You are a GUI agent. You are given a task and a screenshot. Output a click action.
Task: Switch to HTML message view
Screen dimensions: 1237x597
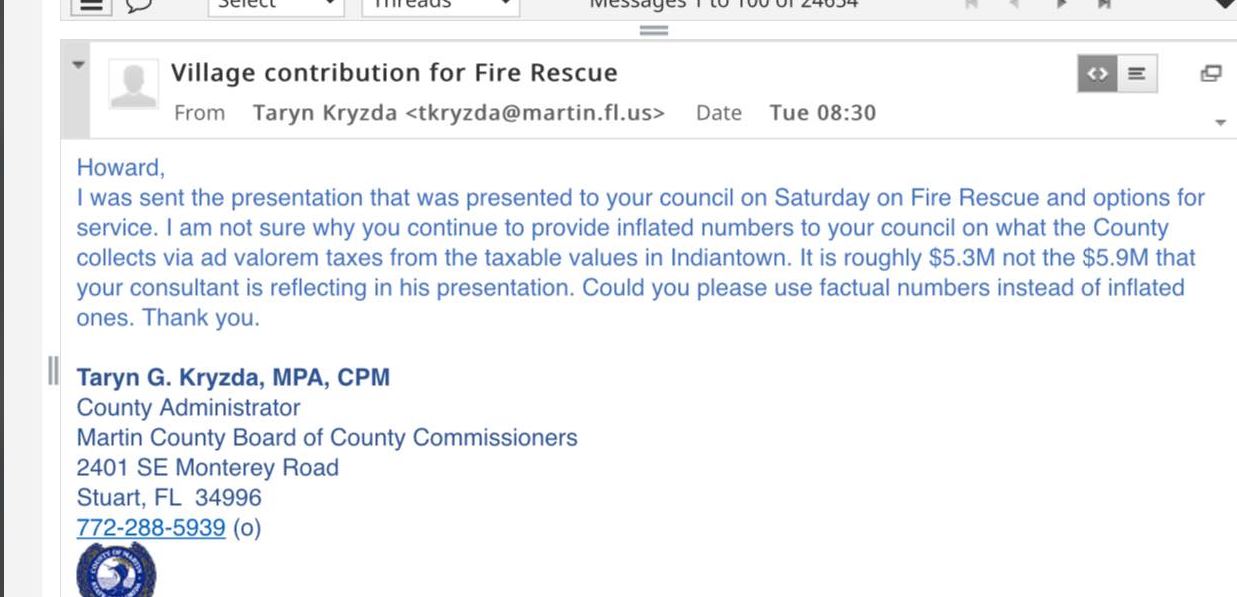click(x=1097, y=74)
